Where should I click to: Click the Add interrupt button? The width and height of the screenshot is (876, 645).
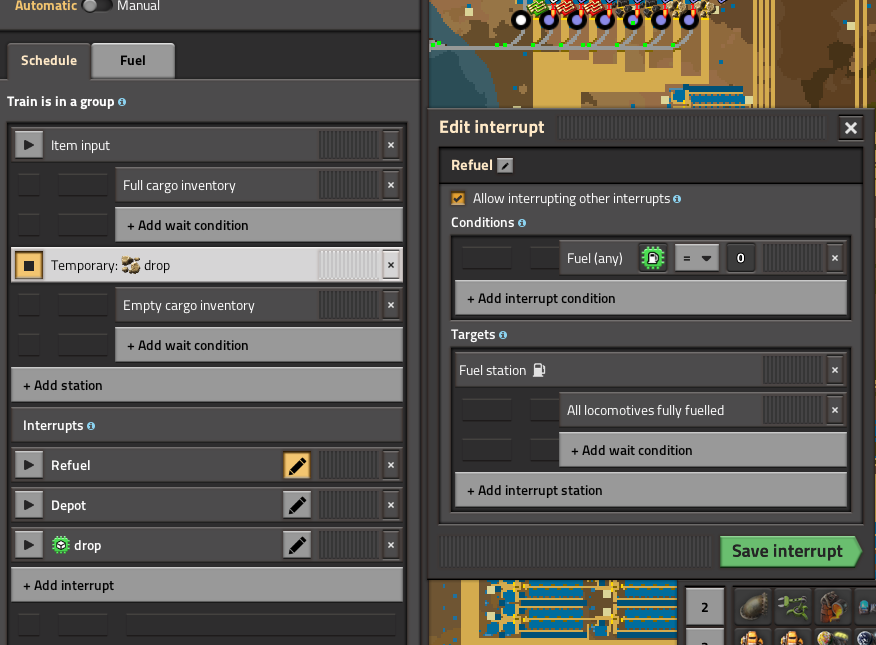pyautogui.click(x=207, y=585)
